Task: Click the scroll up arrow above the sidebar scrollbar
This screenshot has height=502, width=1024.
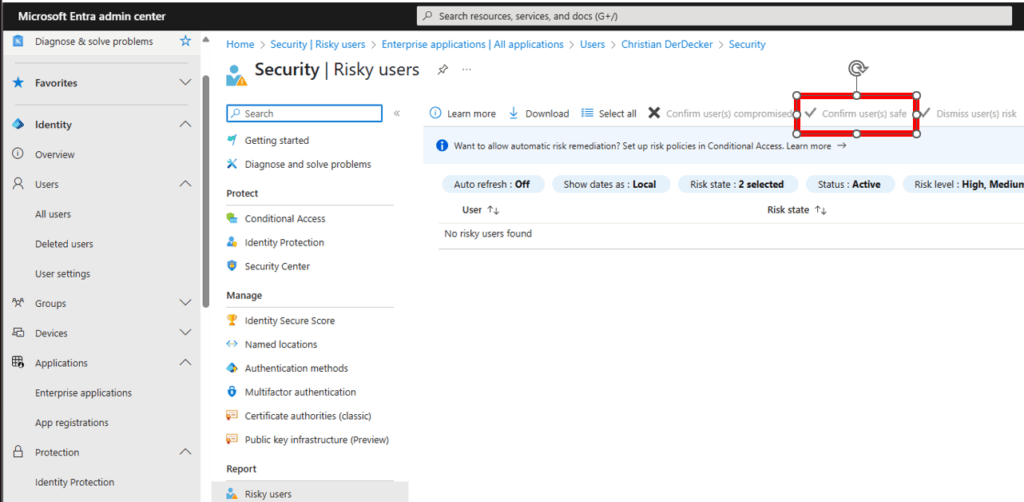Action: [206, 40]
